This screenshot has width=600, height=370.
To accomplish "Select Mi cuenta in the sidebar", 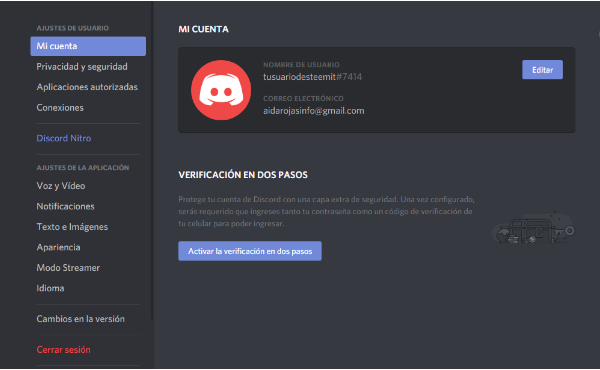I will click(x=88, y=46).
